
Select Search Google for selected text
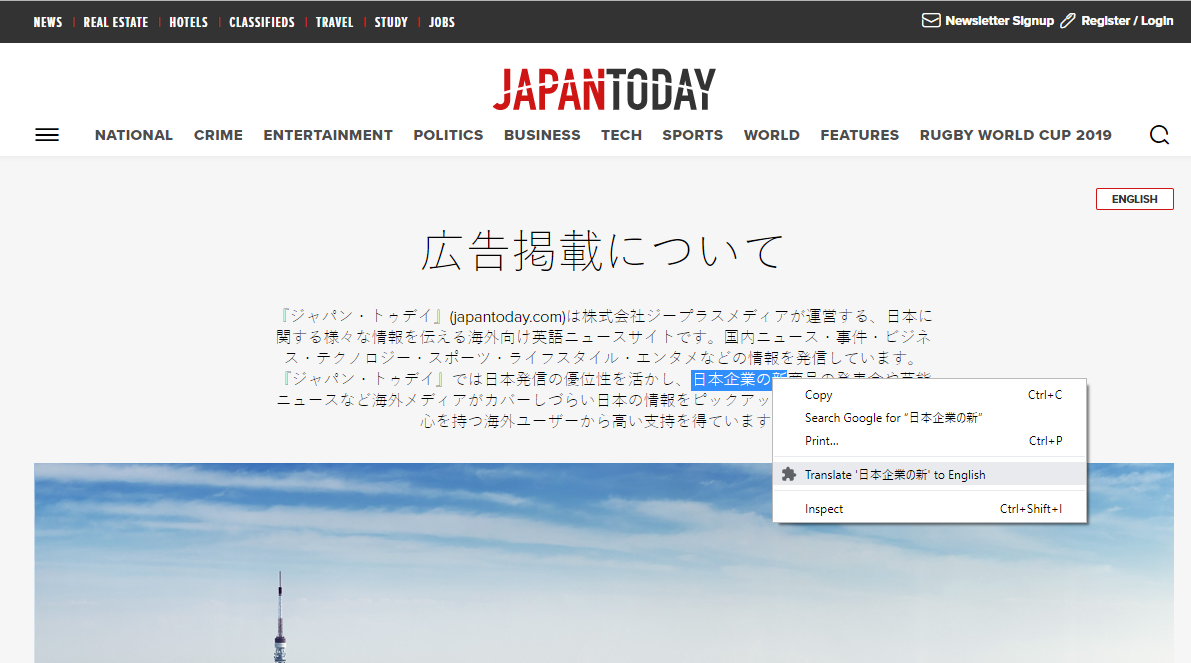(930, 418)
